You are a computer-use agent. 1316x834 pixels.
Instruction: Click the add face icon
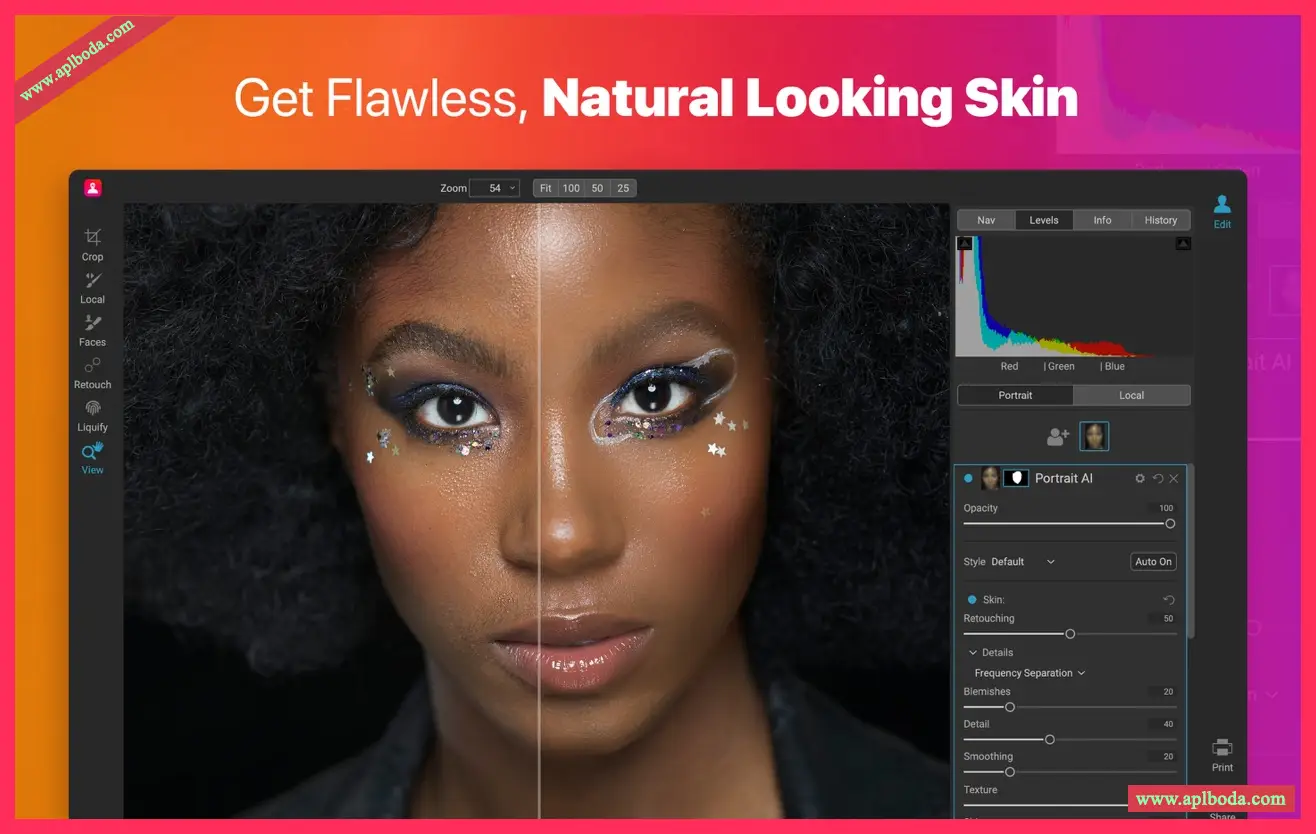click(1058, 437)
